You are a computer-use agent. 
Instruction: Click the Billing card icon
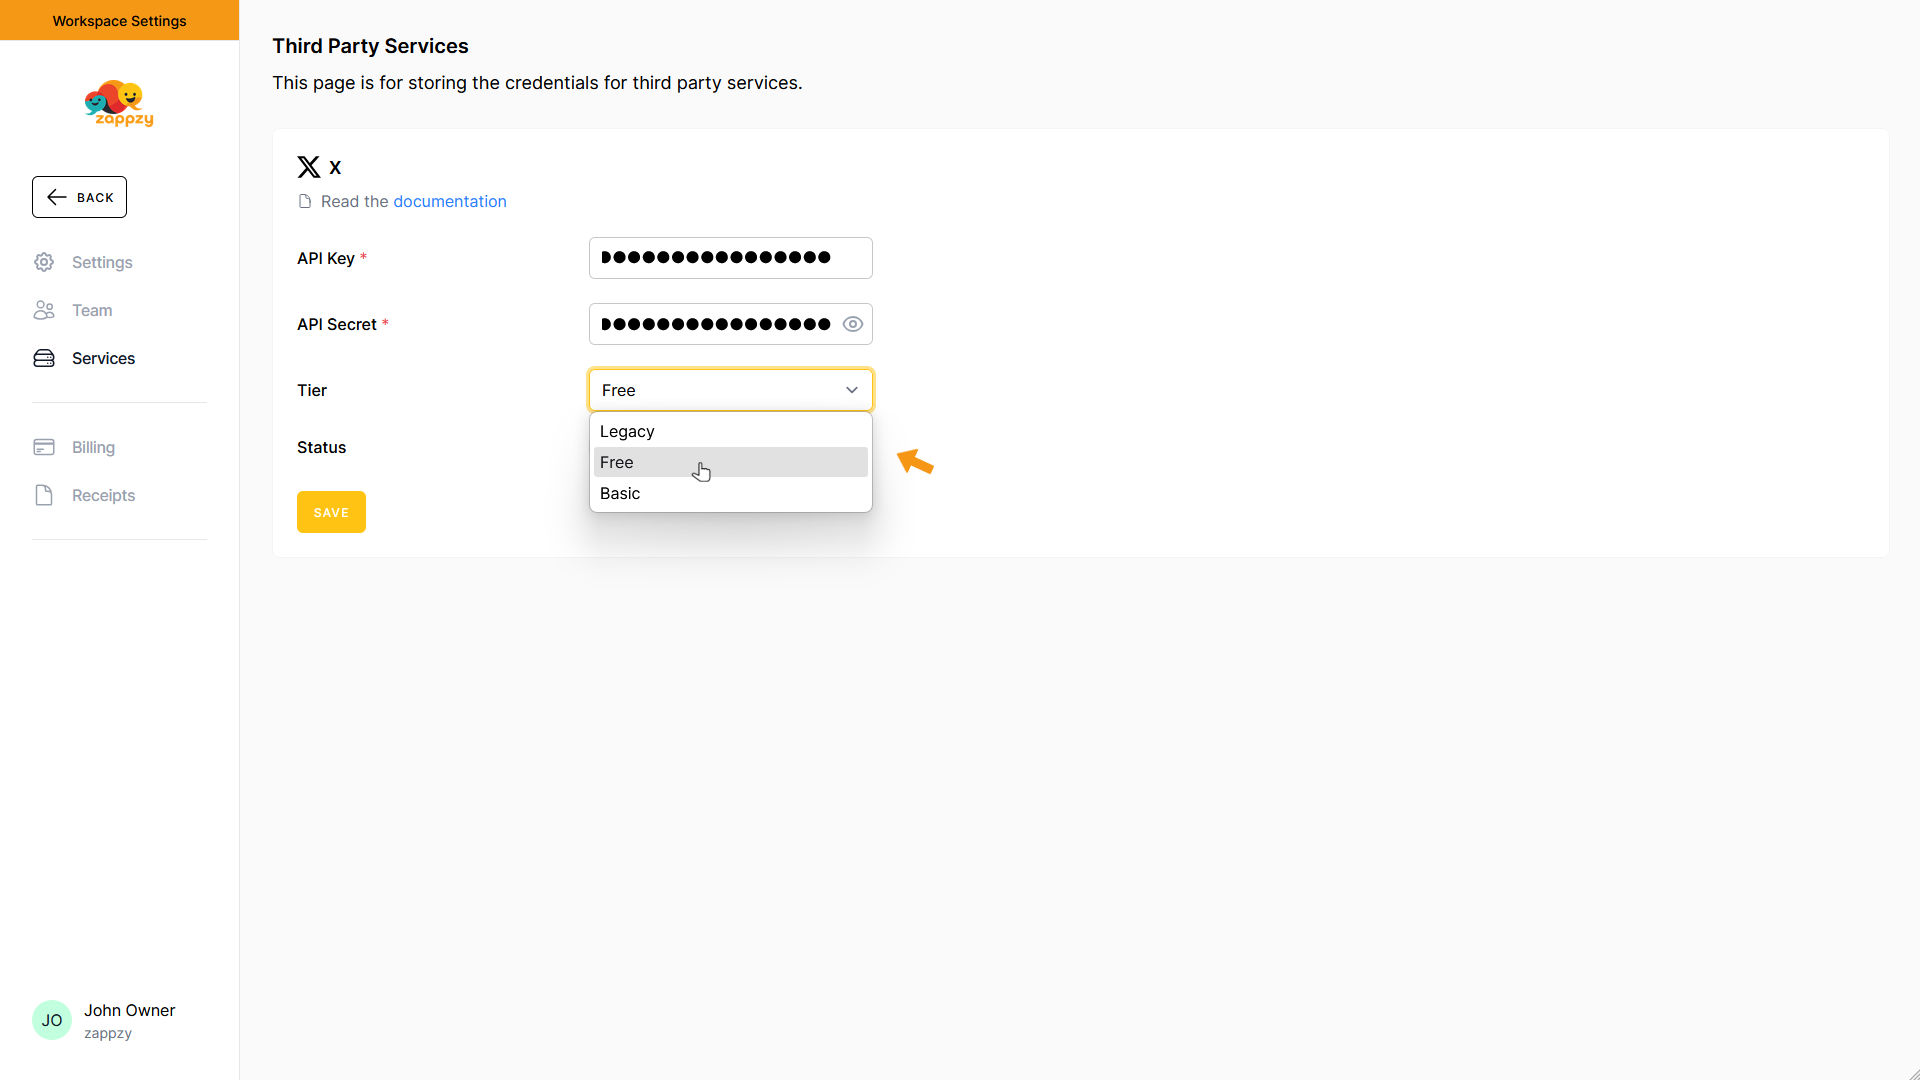click(44, 447)
